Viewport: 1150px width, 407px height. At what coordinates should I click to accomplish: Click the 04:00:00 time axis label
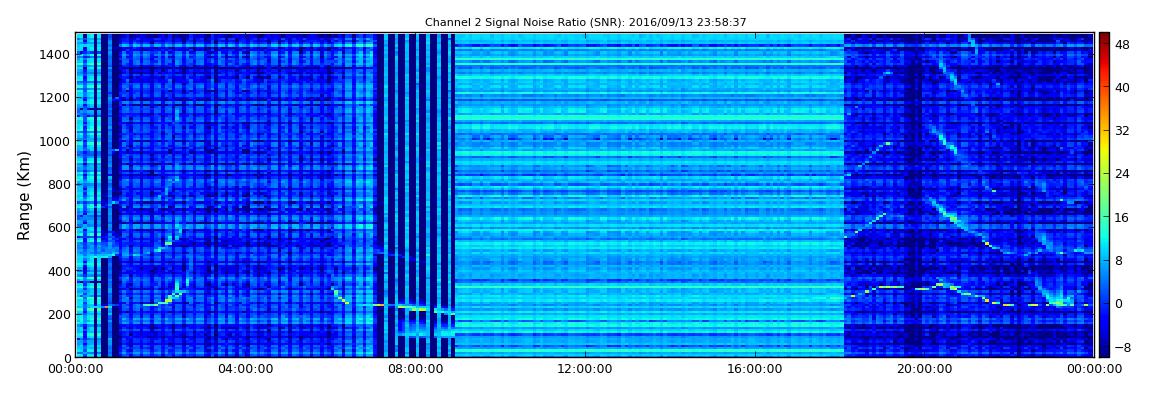[x=246, y=370]
